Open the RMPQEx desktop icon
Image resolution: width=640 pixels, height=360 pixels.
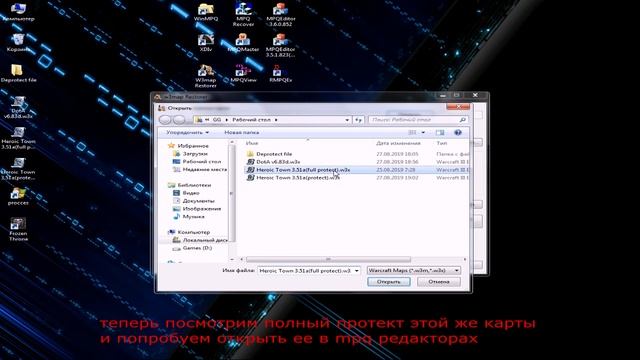point(280,74)
